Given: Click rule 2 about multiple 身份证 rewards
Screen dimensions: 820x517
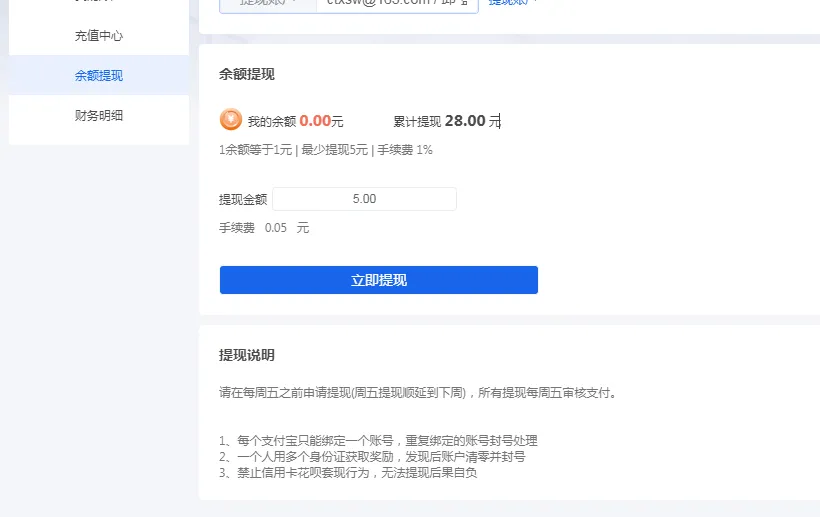Looking at the screenshot, I should (372, 457).
